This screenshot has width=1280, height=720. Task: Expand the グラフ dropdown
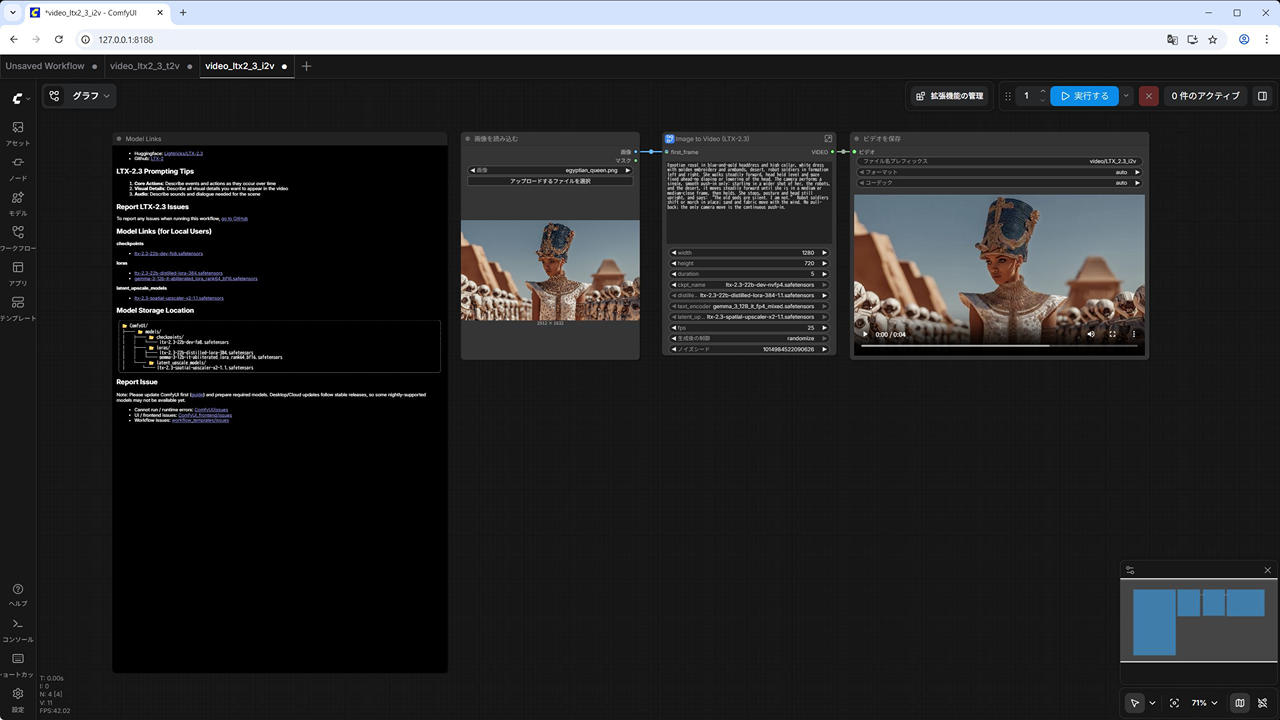click(x=90, y=96)
